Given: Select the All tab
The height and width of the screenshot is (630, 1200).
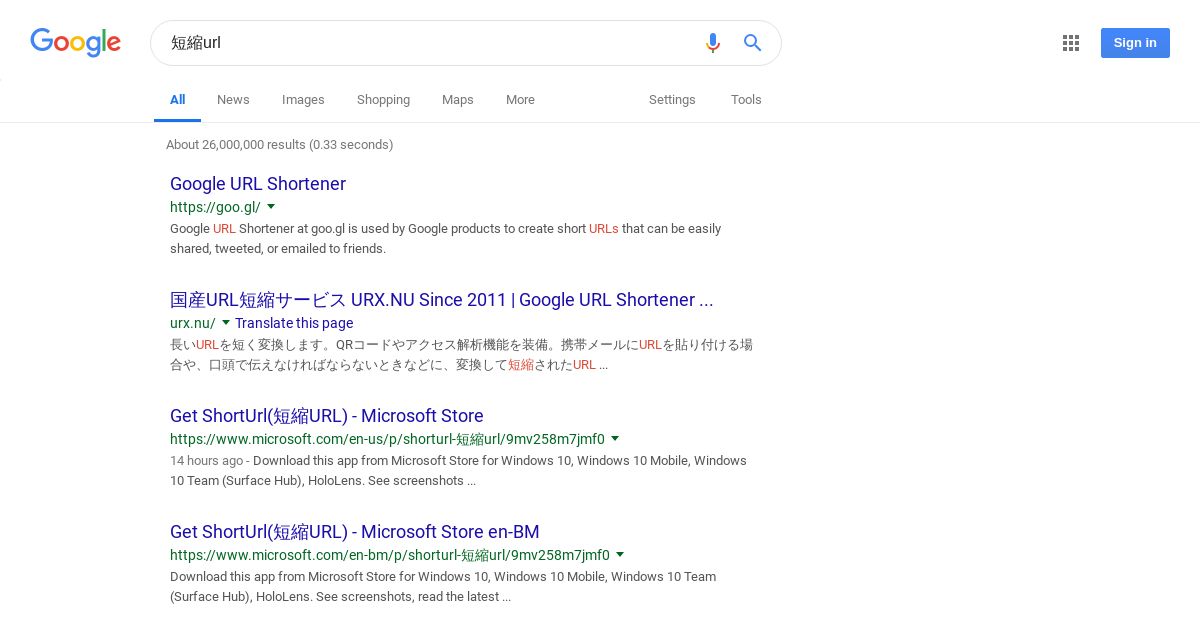Looking at the screenshot, I should coord(178,100).
